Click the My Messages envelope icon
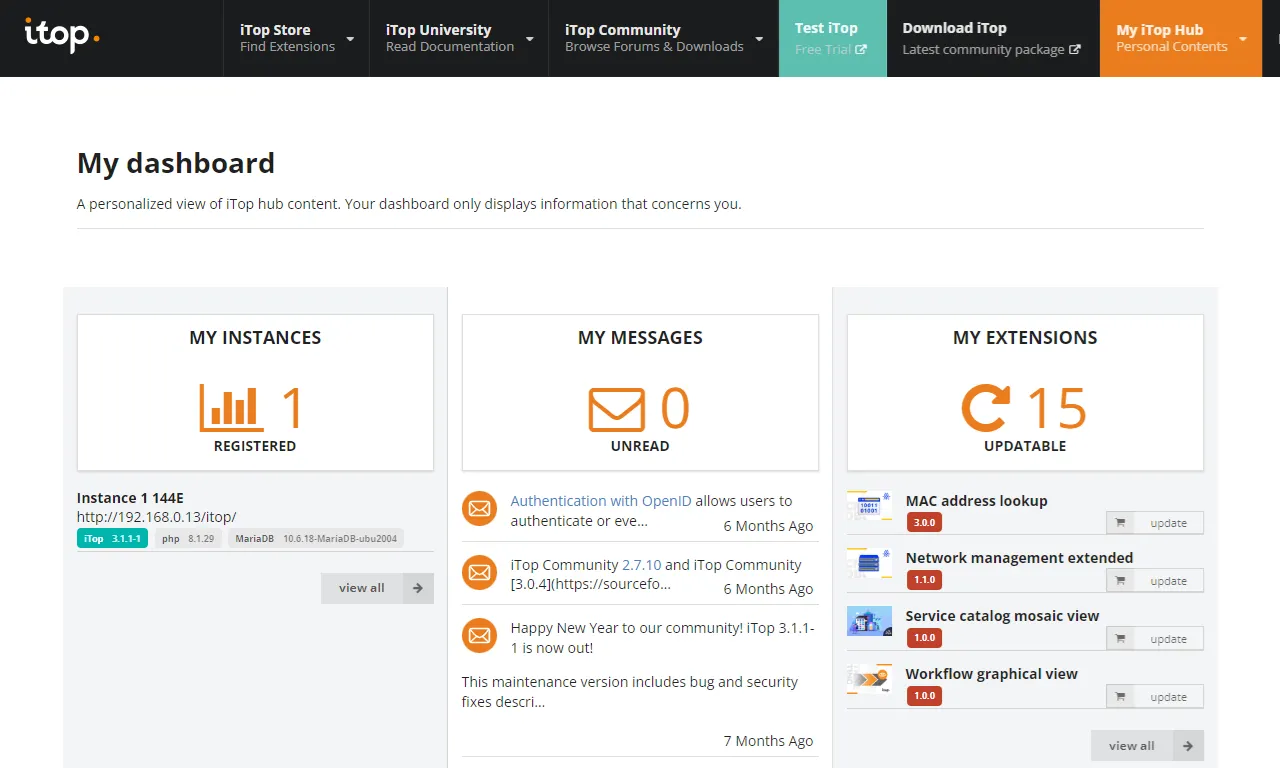The height and width of the screenshot is (768, 1280). (x=617, y=408)
